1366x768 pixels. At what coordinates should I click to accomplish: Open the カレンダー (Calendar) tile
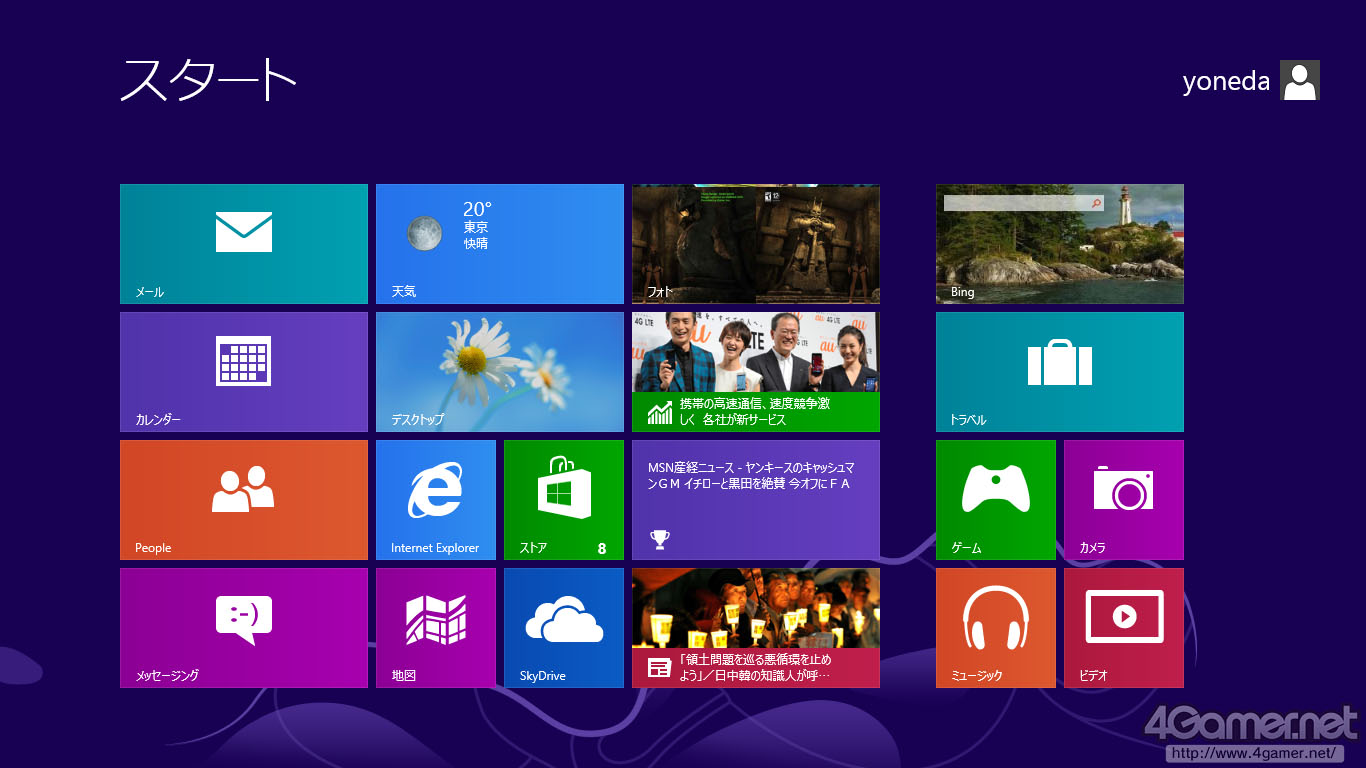pyautogui.click(x=244, y=372)
